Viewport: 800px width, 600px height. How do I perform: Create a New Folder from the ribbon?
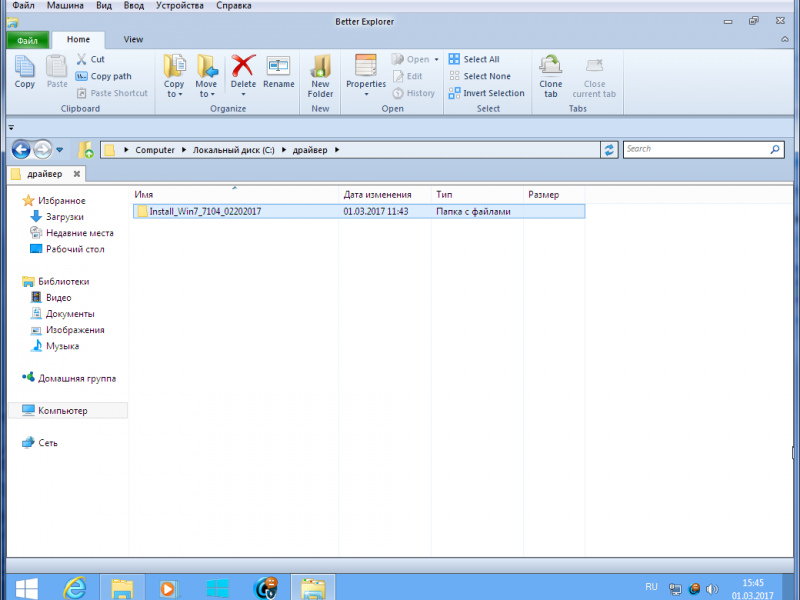[x=320, y=76]
